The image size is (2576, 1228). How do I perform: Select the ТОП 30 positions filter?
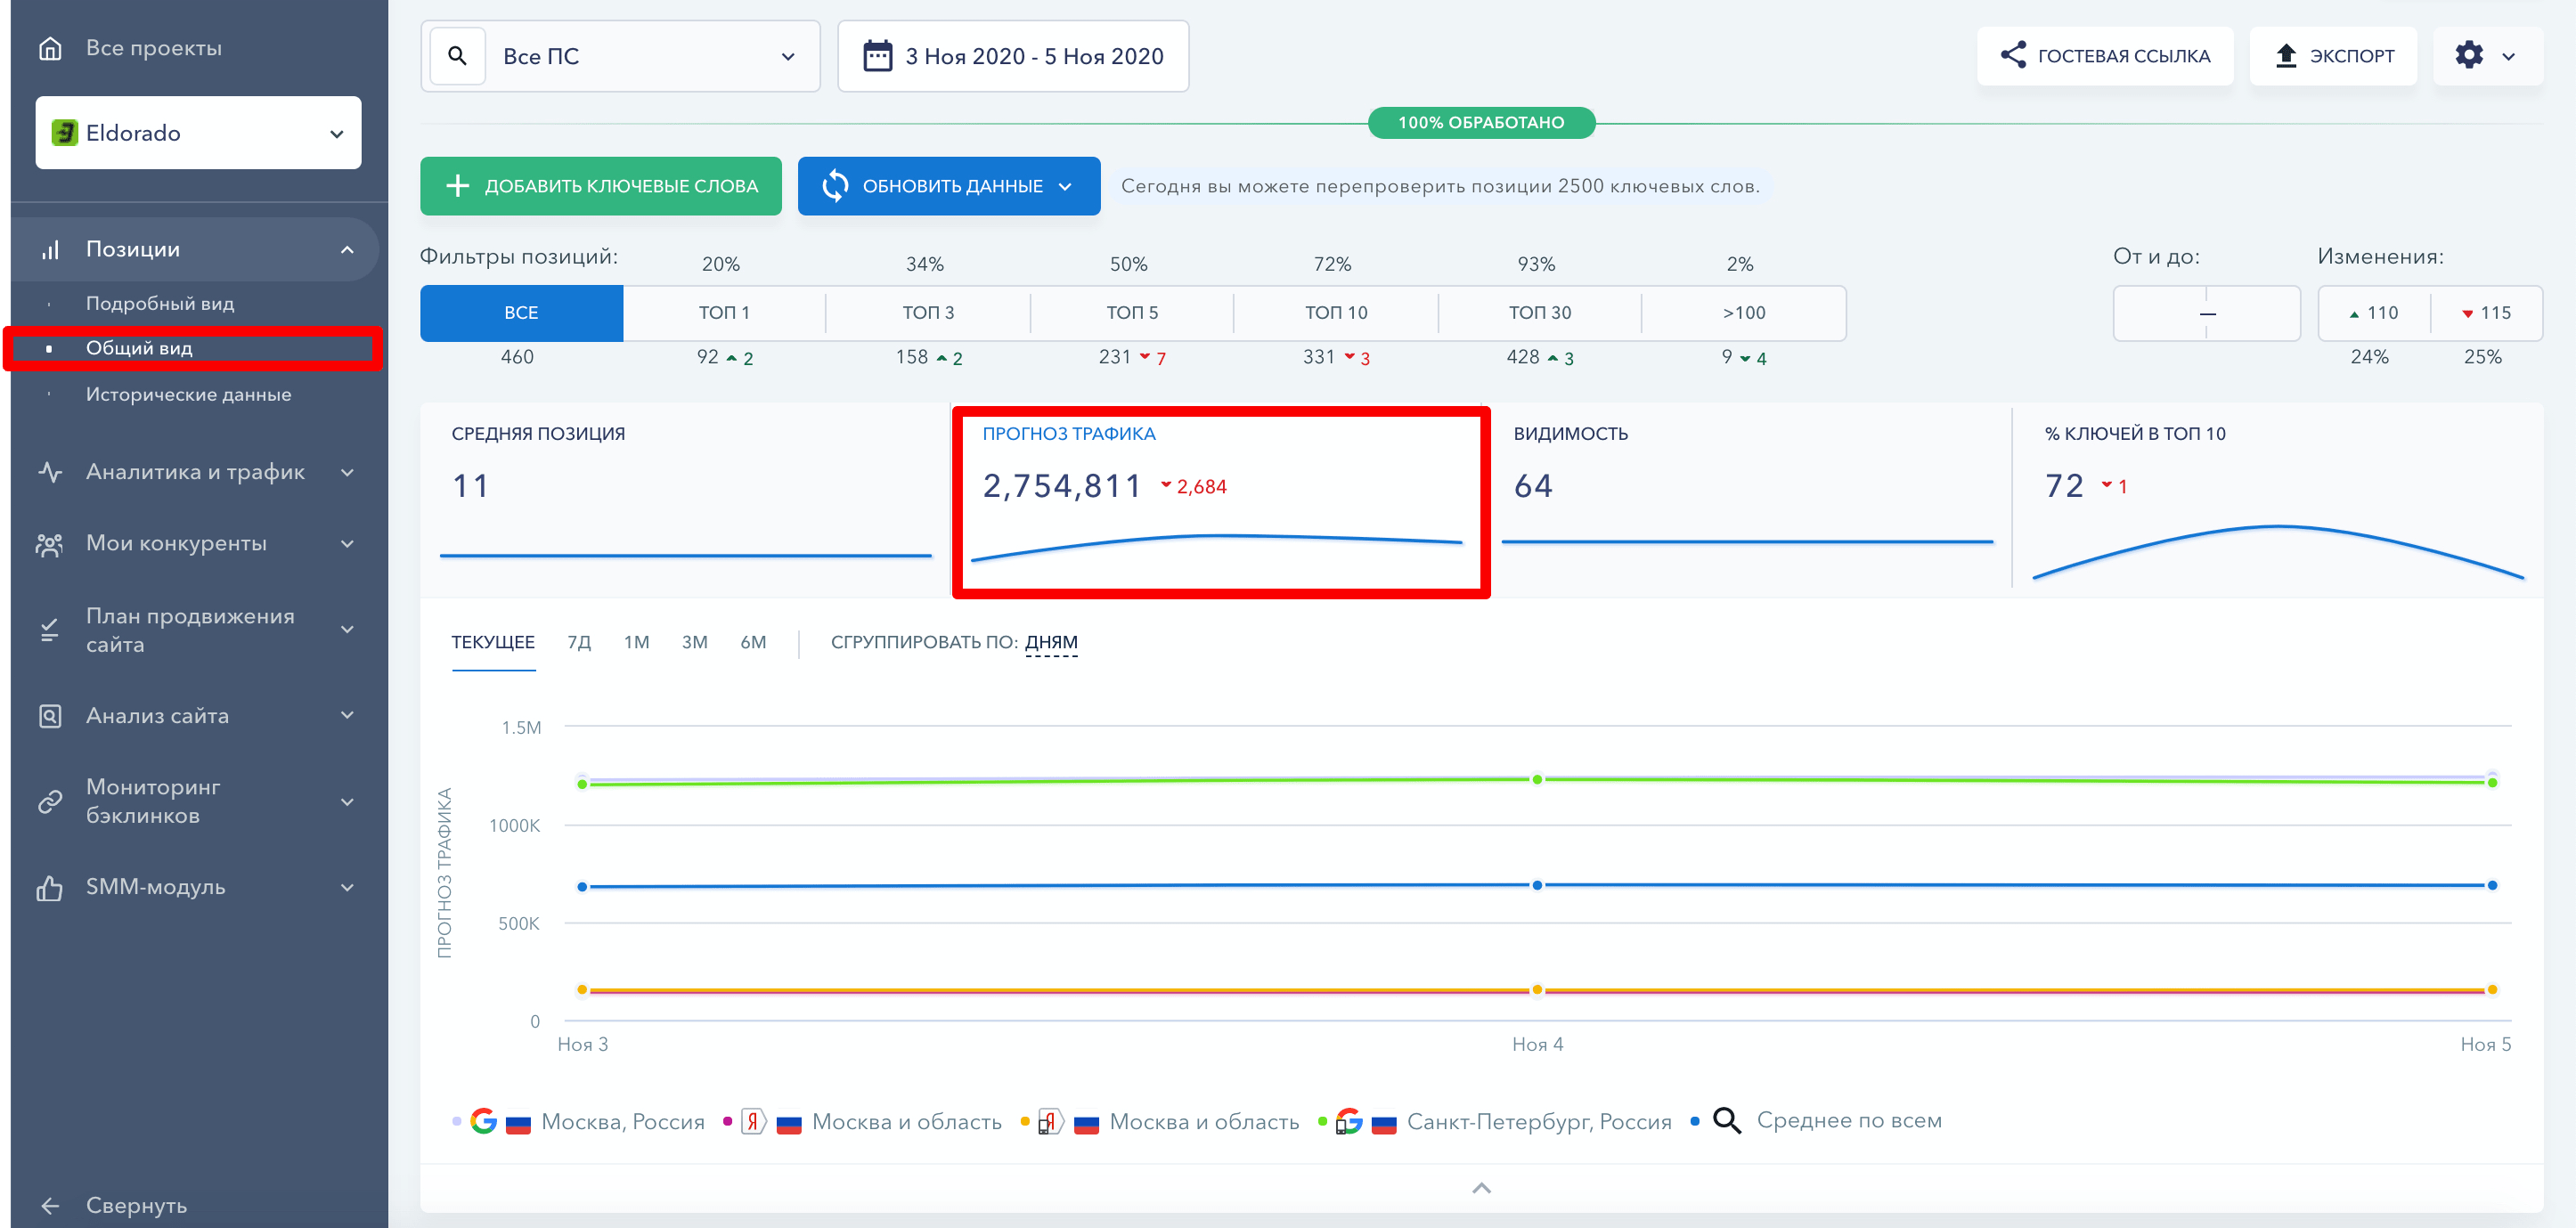[x=1540, y=314]
